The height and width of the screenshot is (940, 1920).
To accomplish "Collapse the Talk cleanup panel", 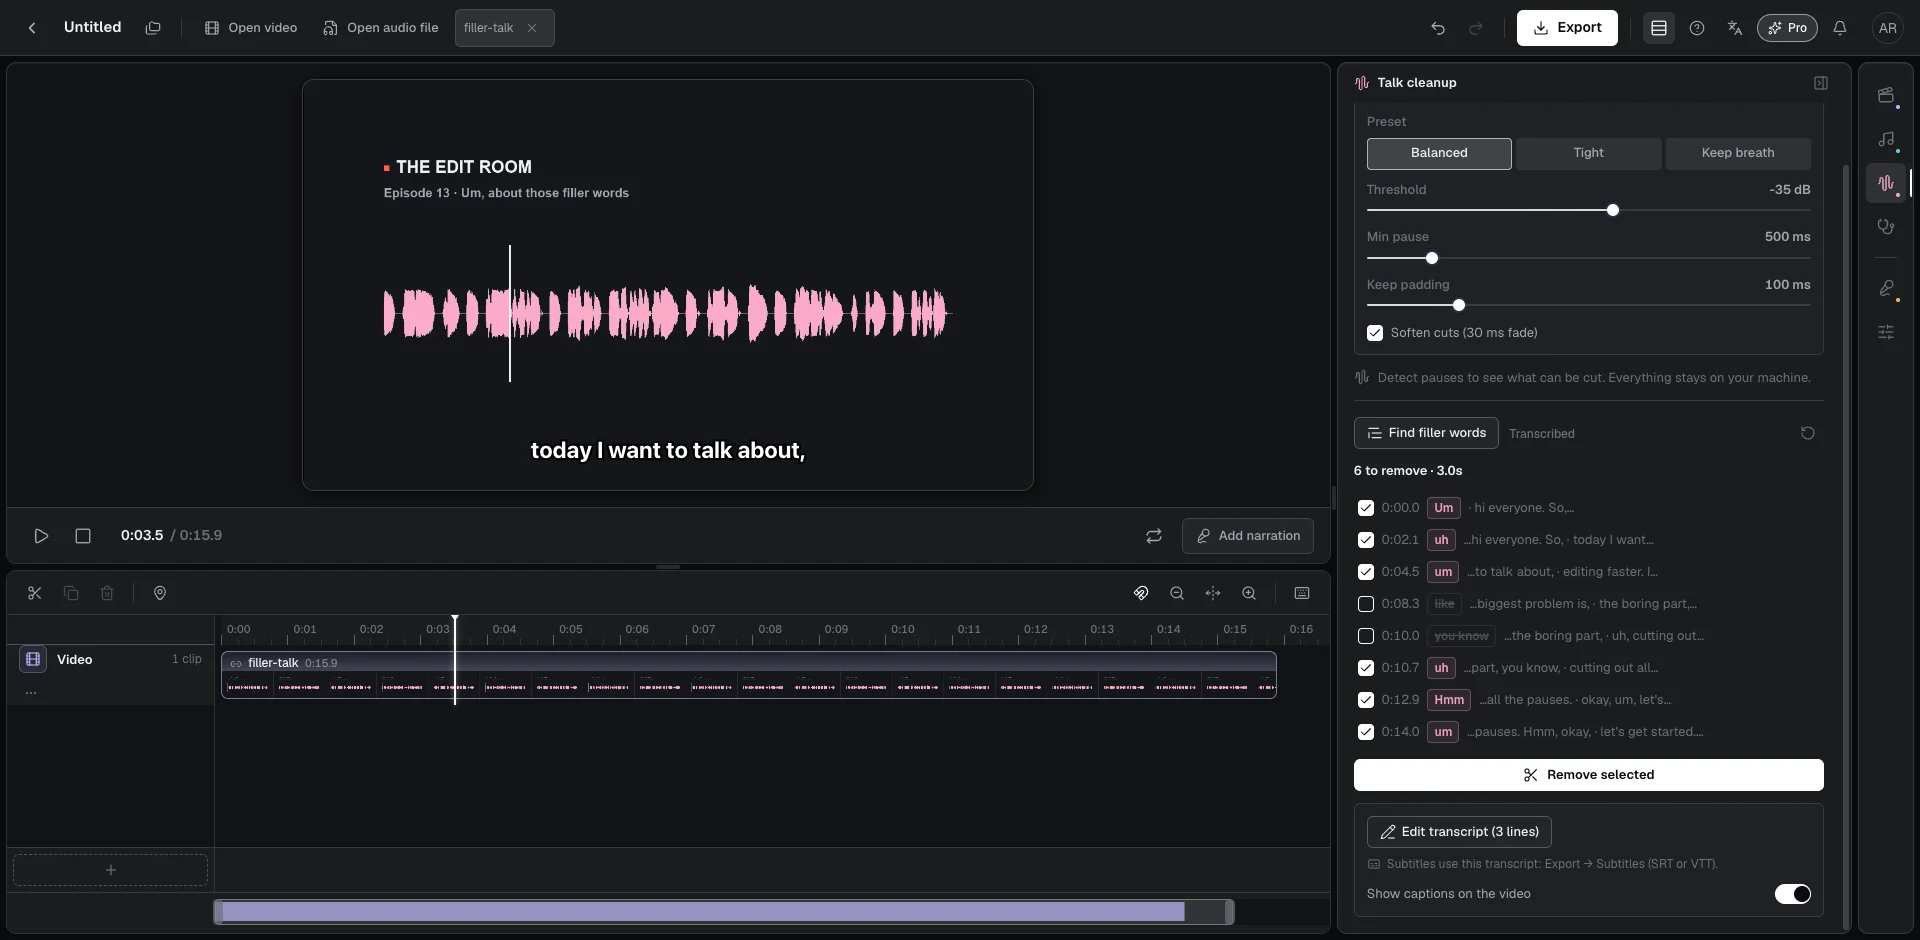I will [1821, 83].
